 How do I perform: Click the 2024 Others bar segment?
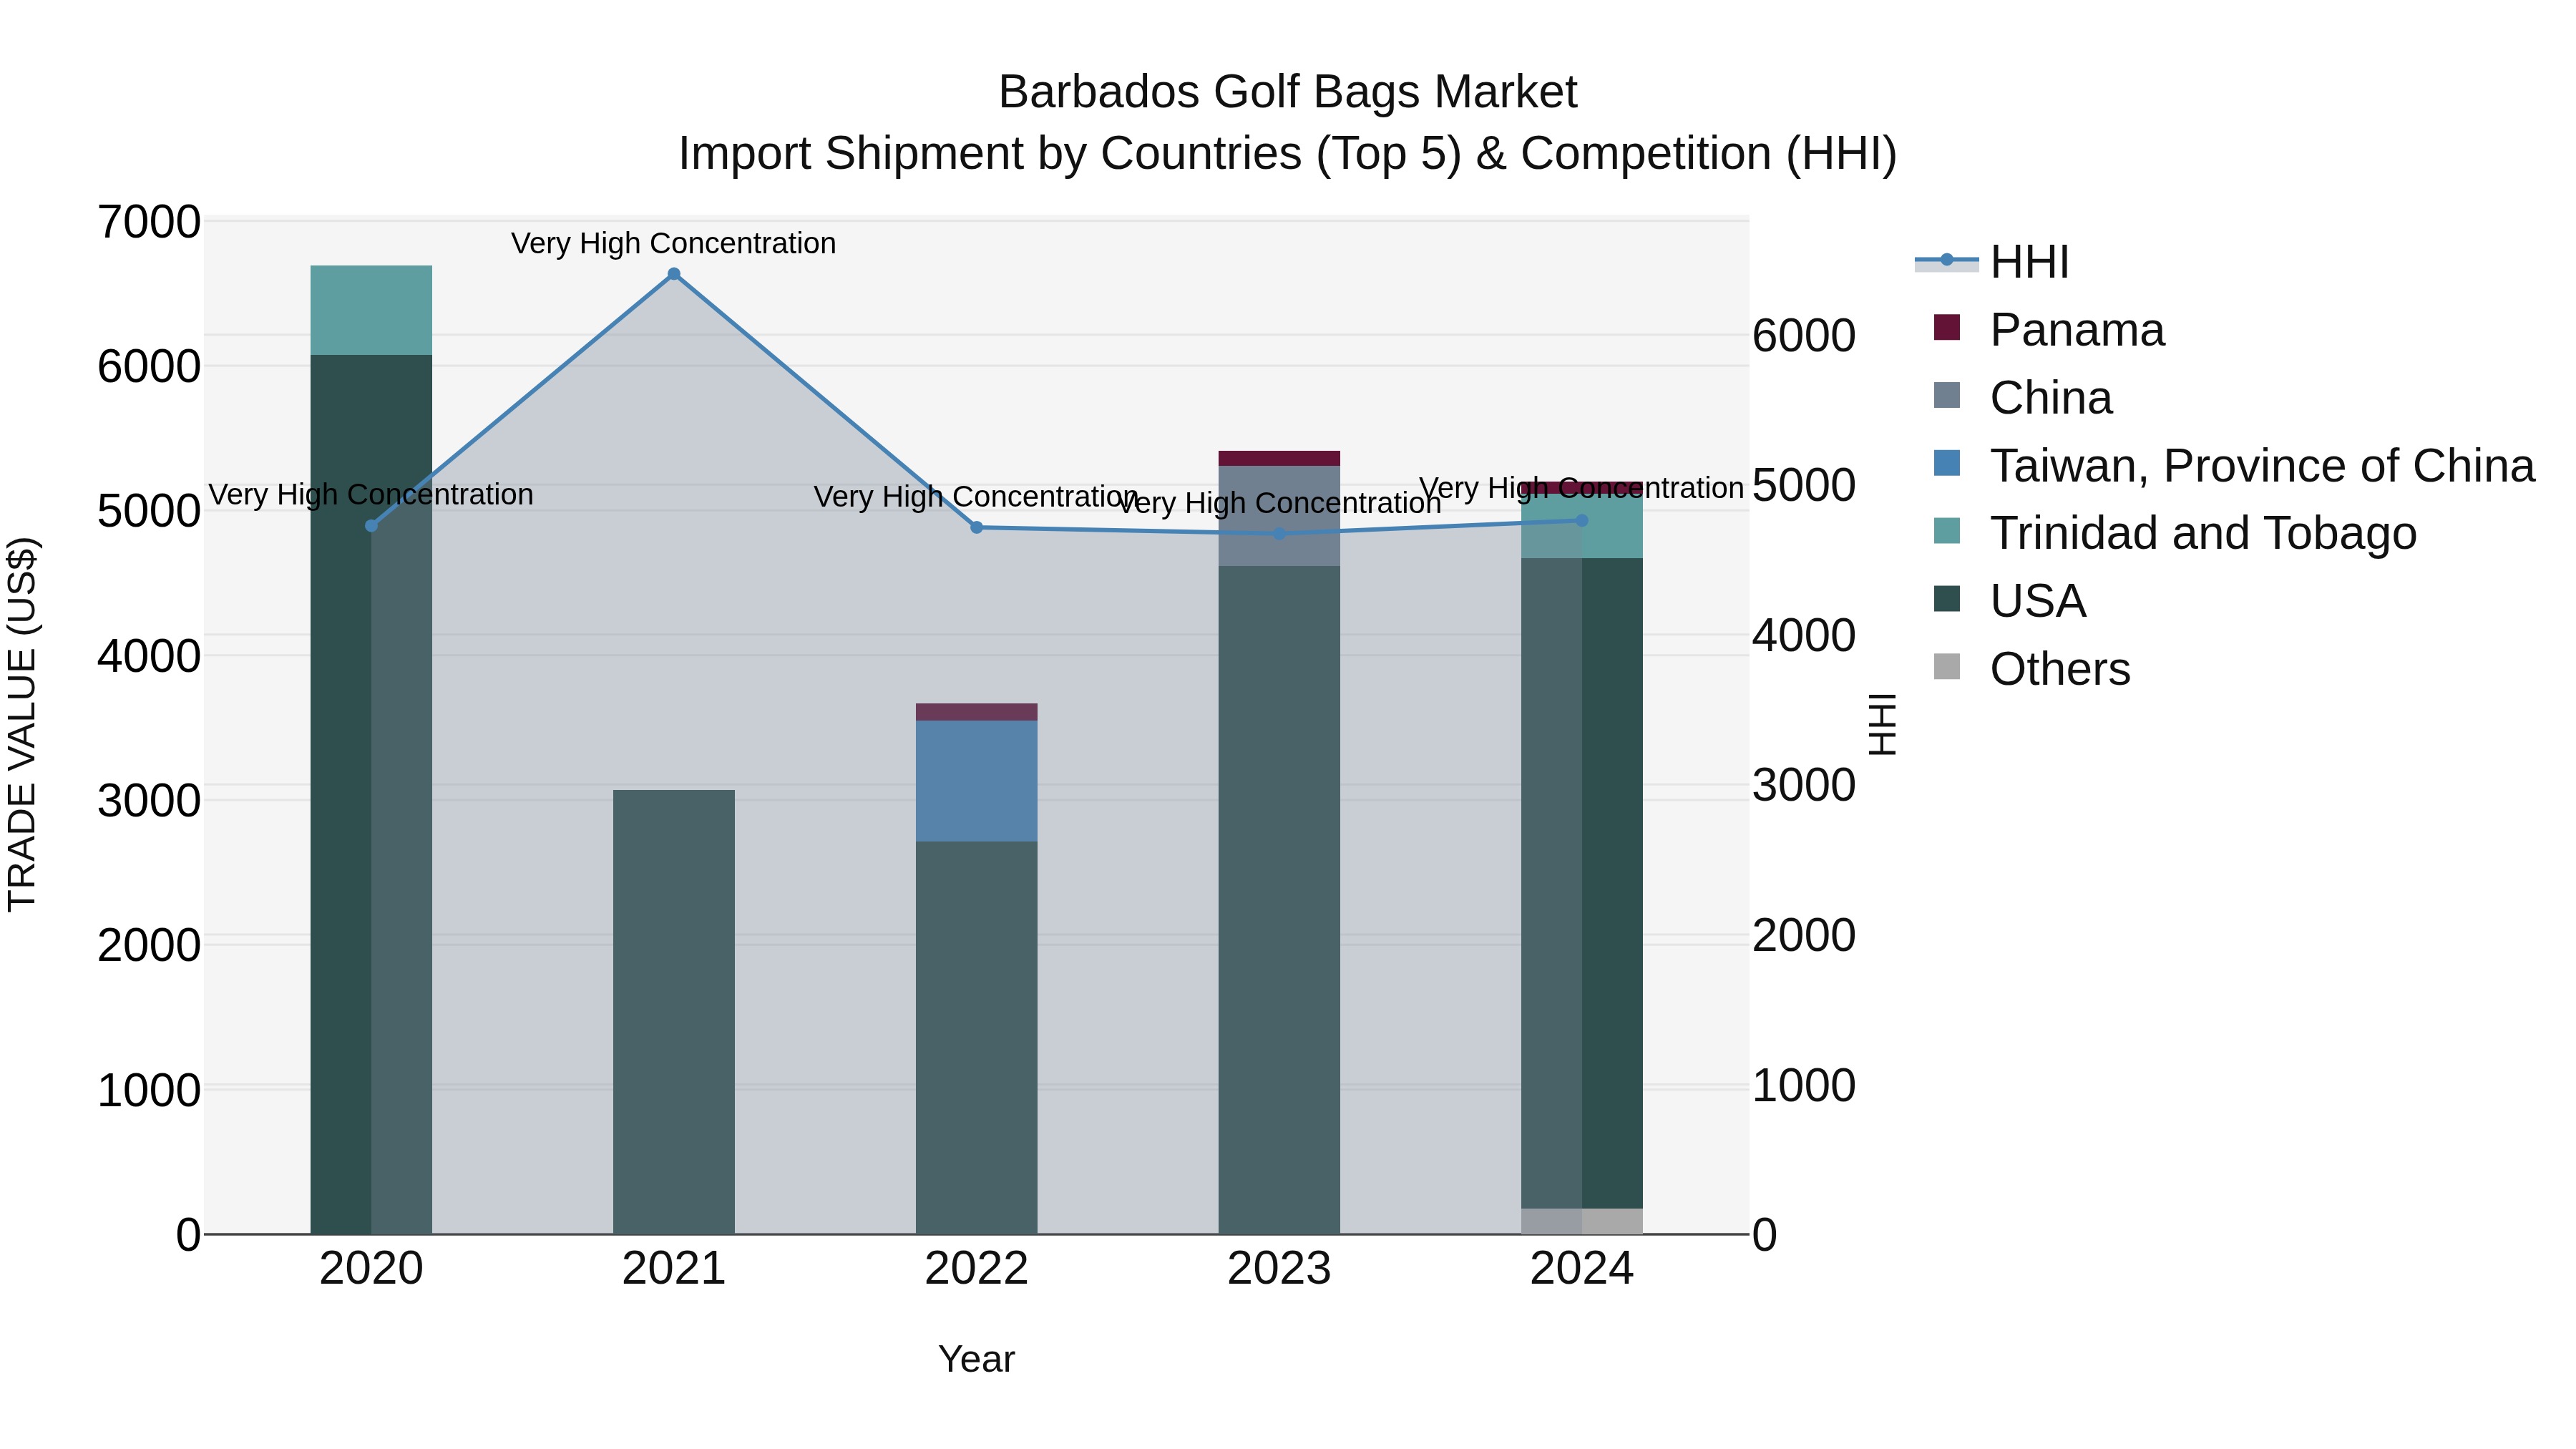(x=1582, y=1221)
